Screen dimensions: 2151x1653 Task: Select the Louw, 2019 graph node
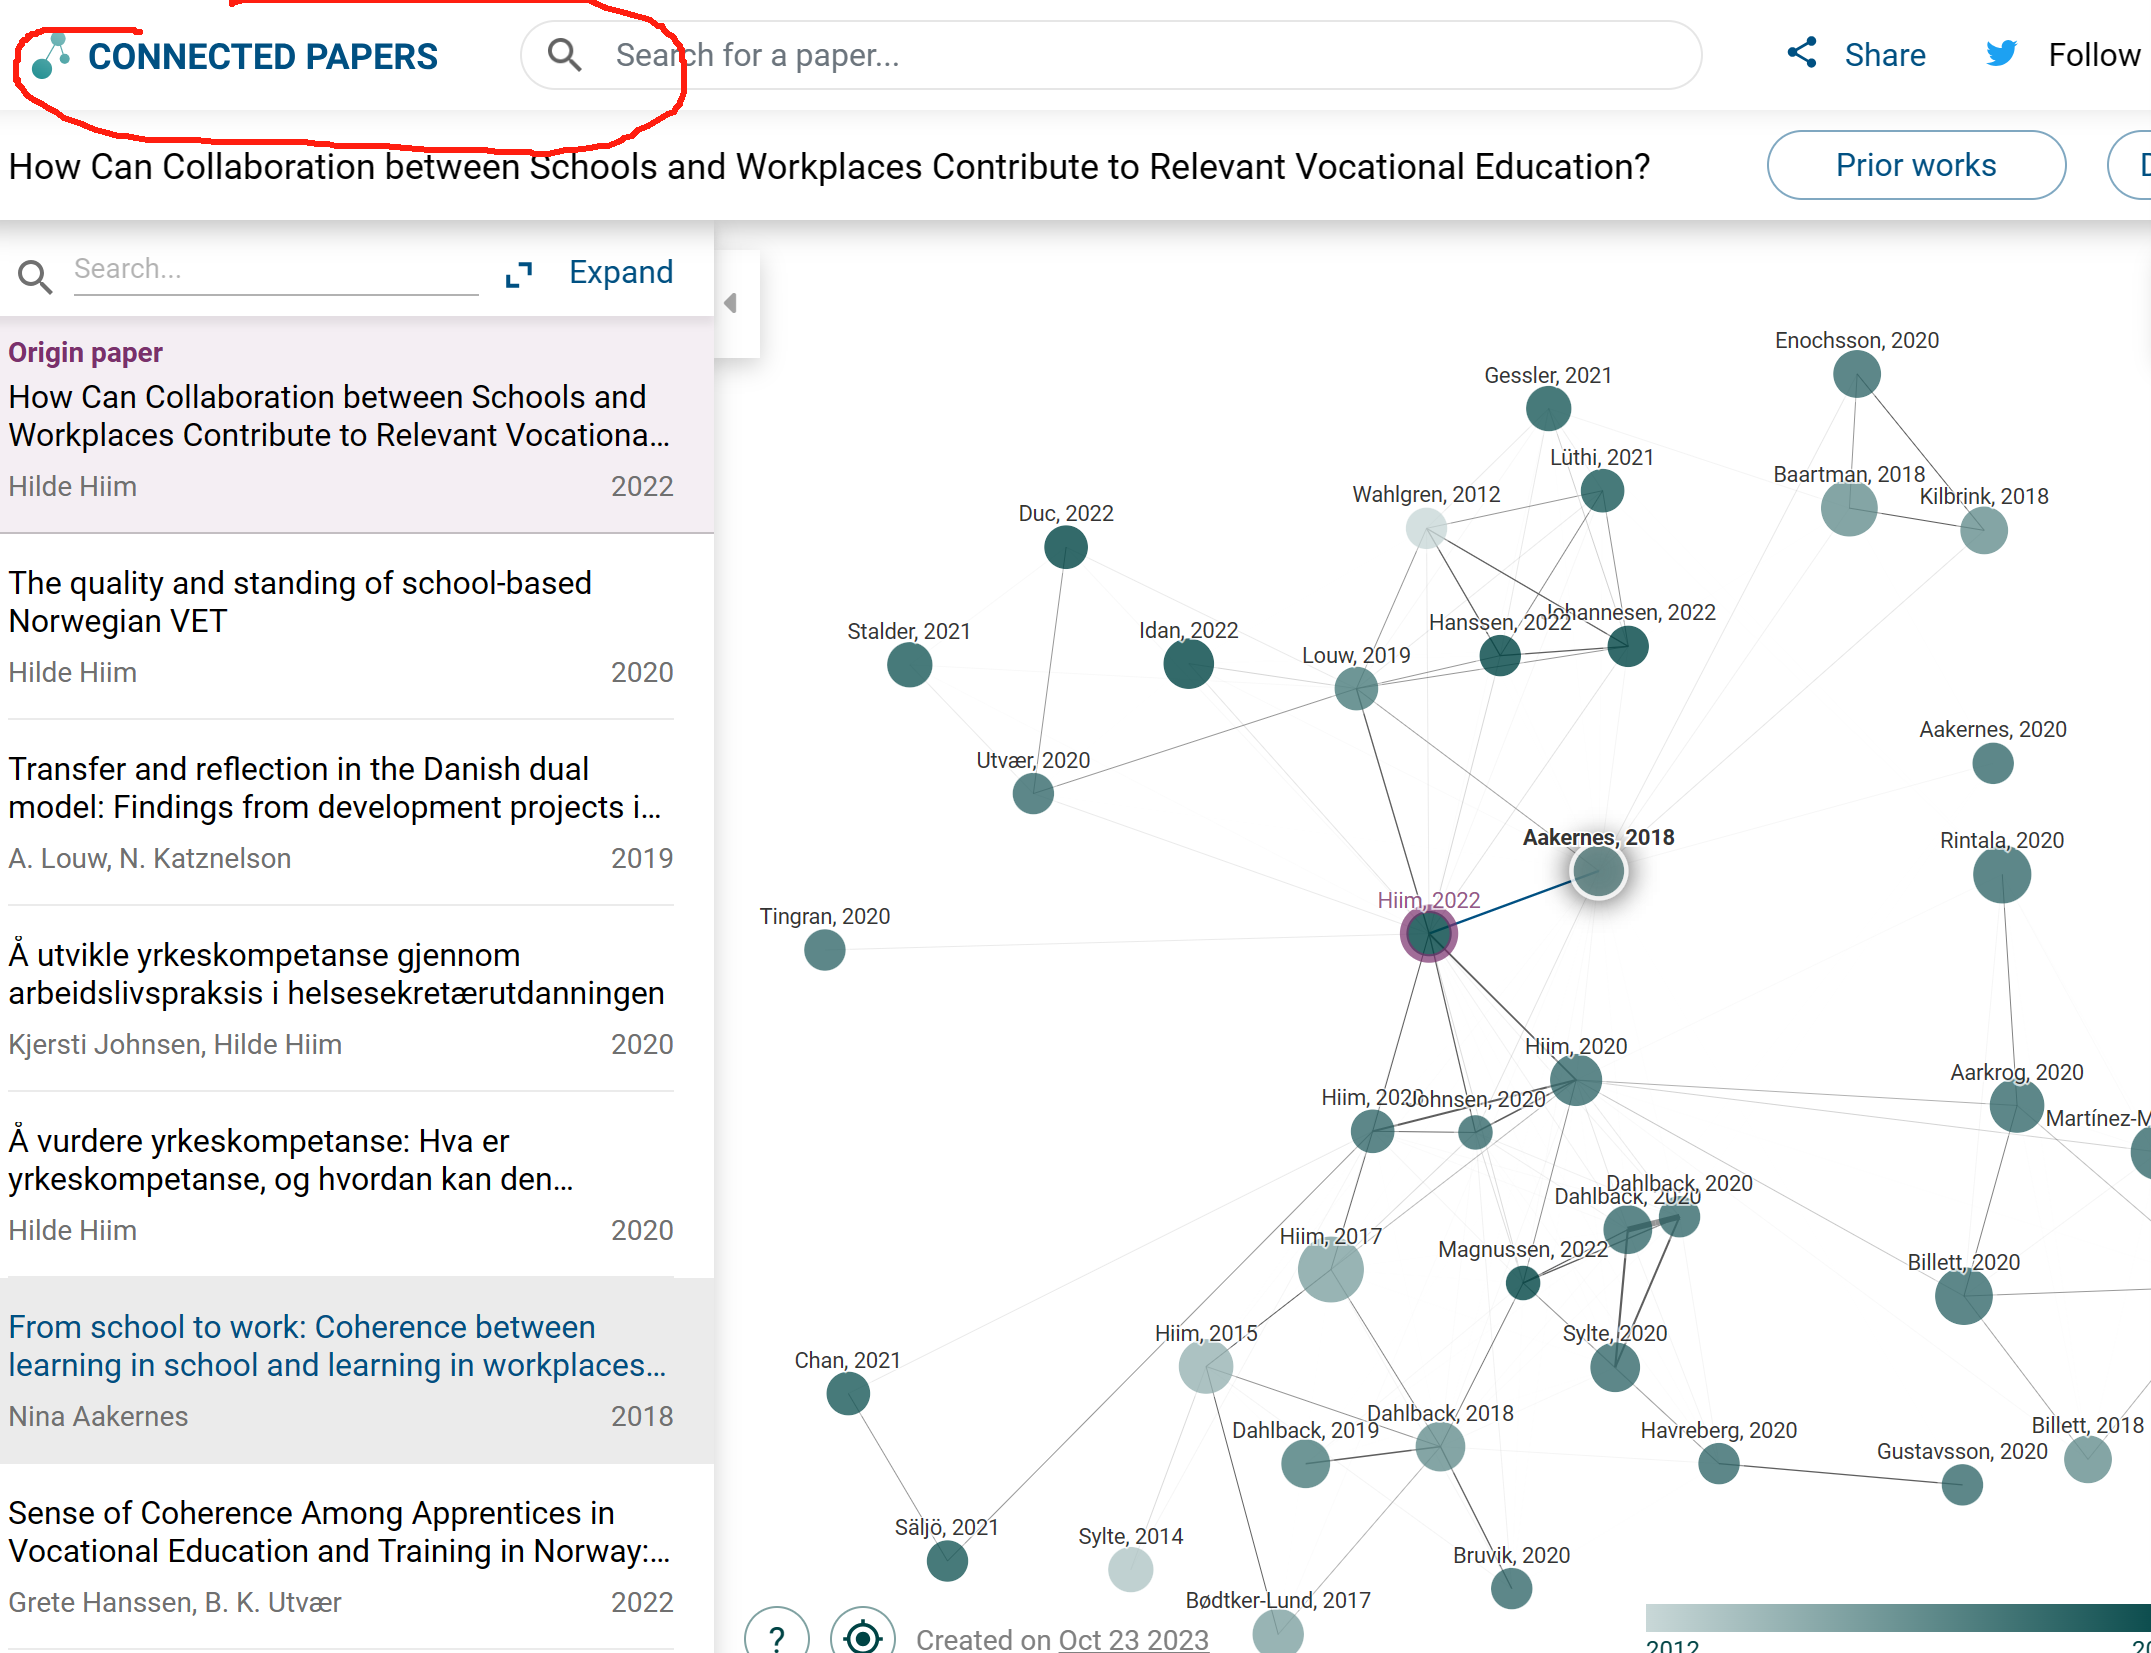pyautogui.click(x=1356, y=689)
